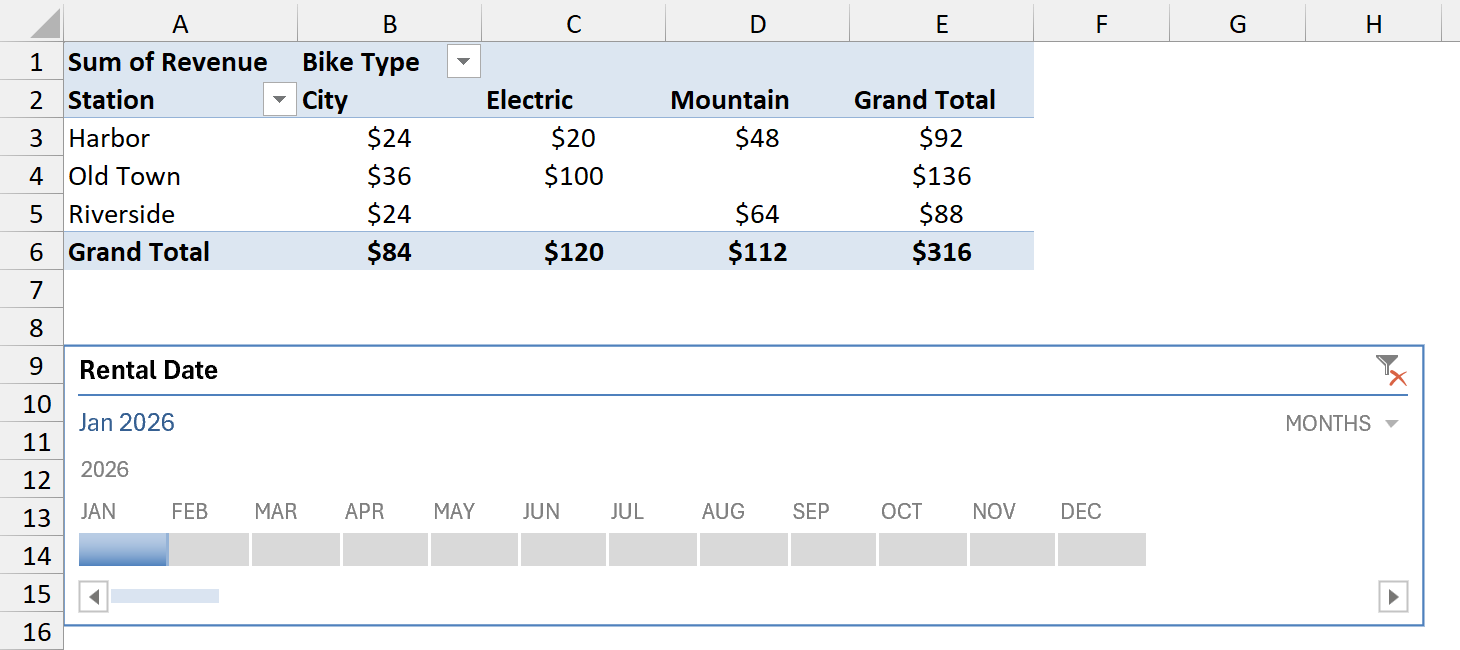Select column E header
Image resolution: width=1460 pixels, height=650 pixels.
pos(942,24)
